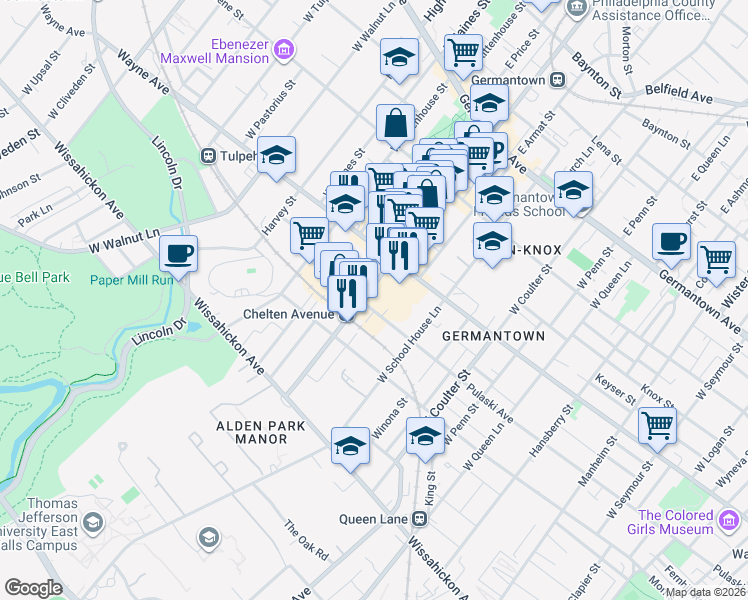
Task: Open the standalone shopping bag marker near Rittenhouse St
Action: (x=395, y=124)
